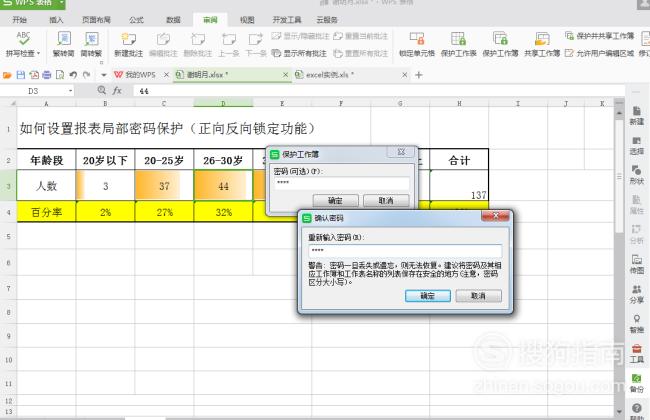
Task: Select the cell containing 37
Action: coord(164,186)
